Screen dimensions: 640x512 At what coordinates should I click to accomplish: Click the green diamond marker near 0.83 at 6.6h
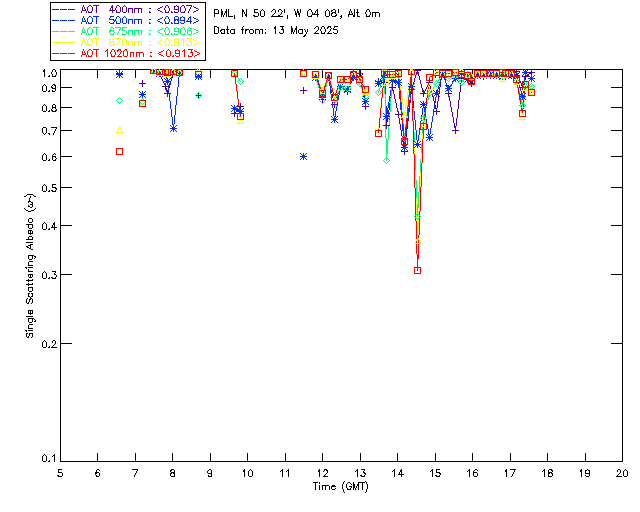tap(120, 100)
